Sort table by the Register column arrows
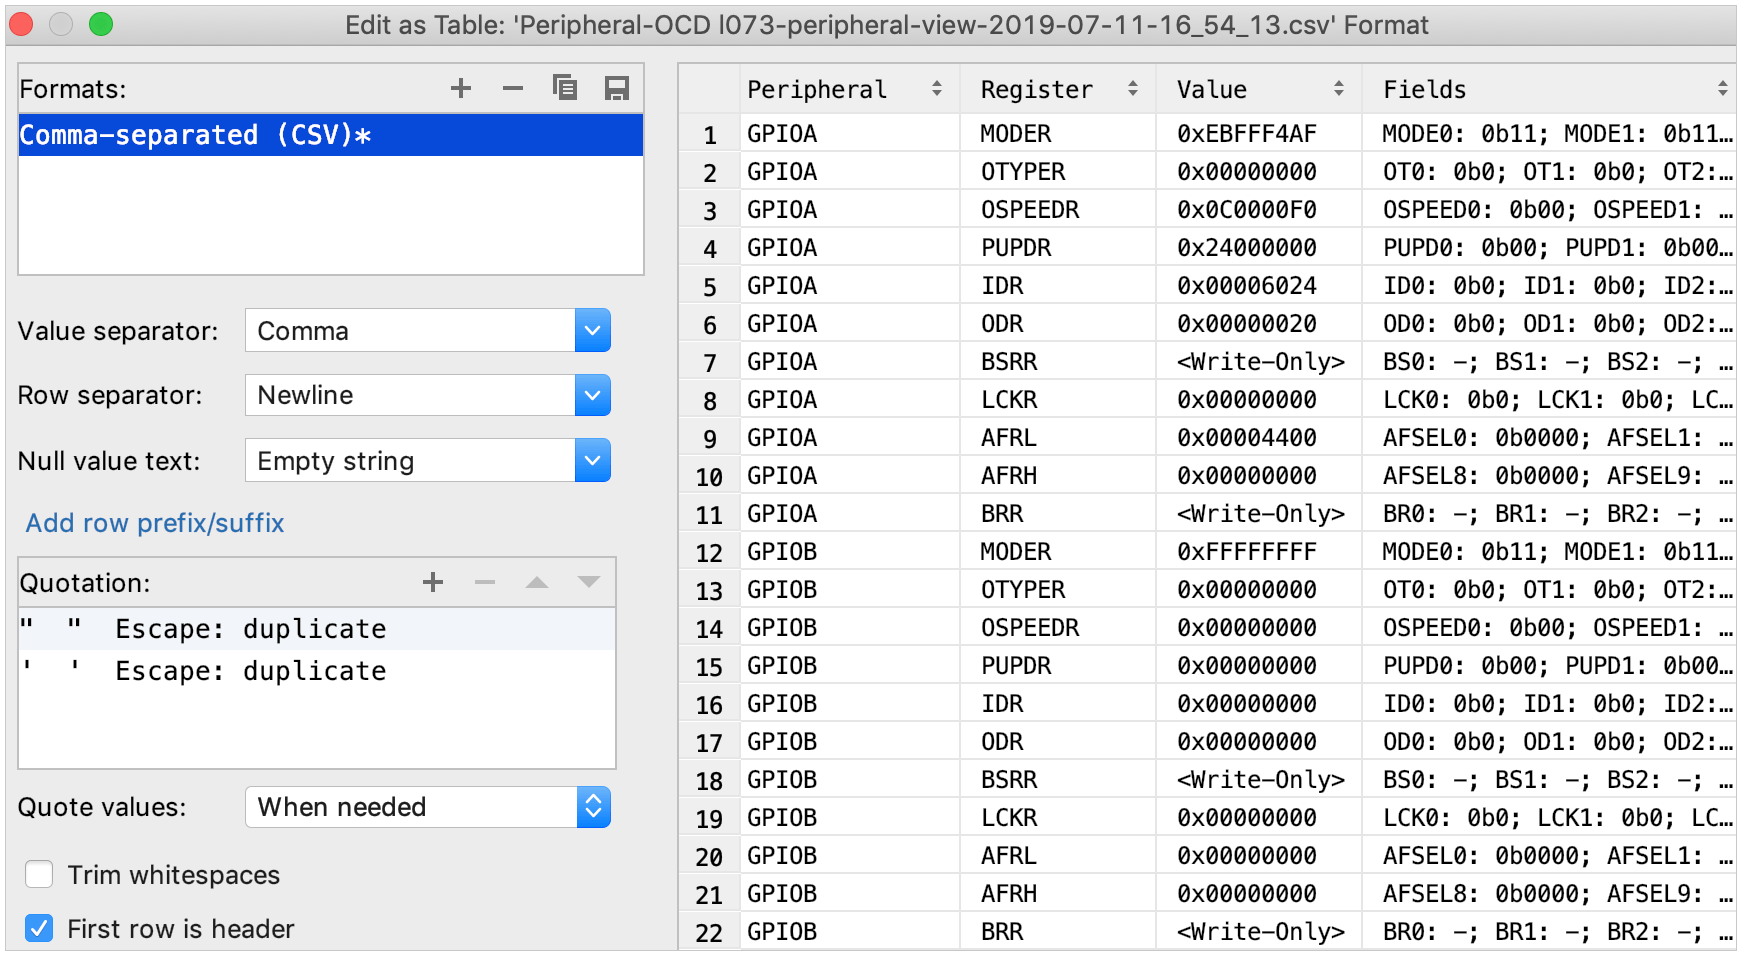Image resolution: width=1742 pixels, height=958 pixels. point(1131,89)
